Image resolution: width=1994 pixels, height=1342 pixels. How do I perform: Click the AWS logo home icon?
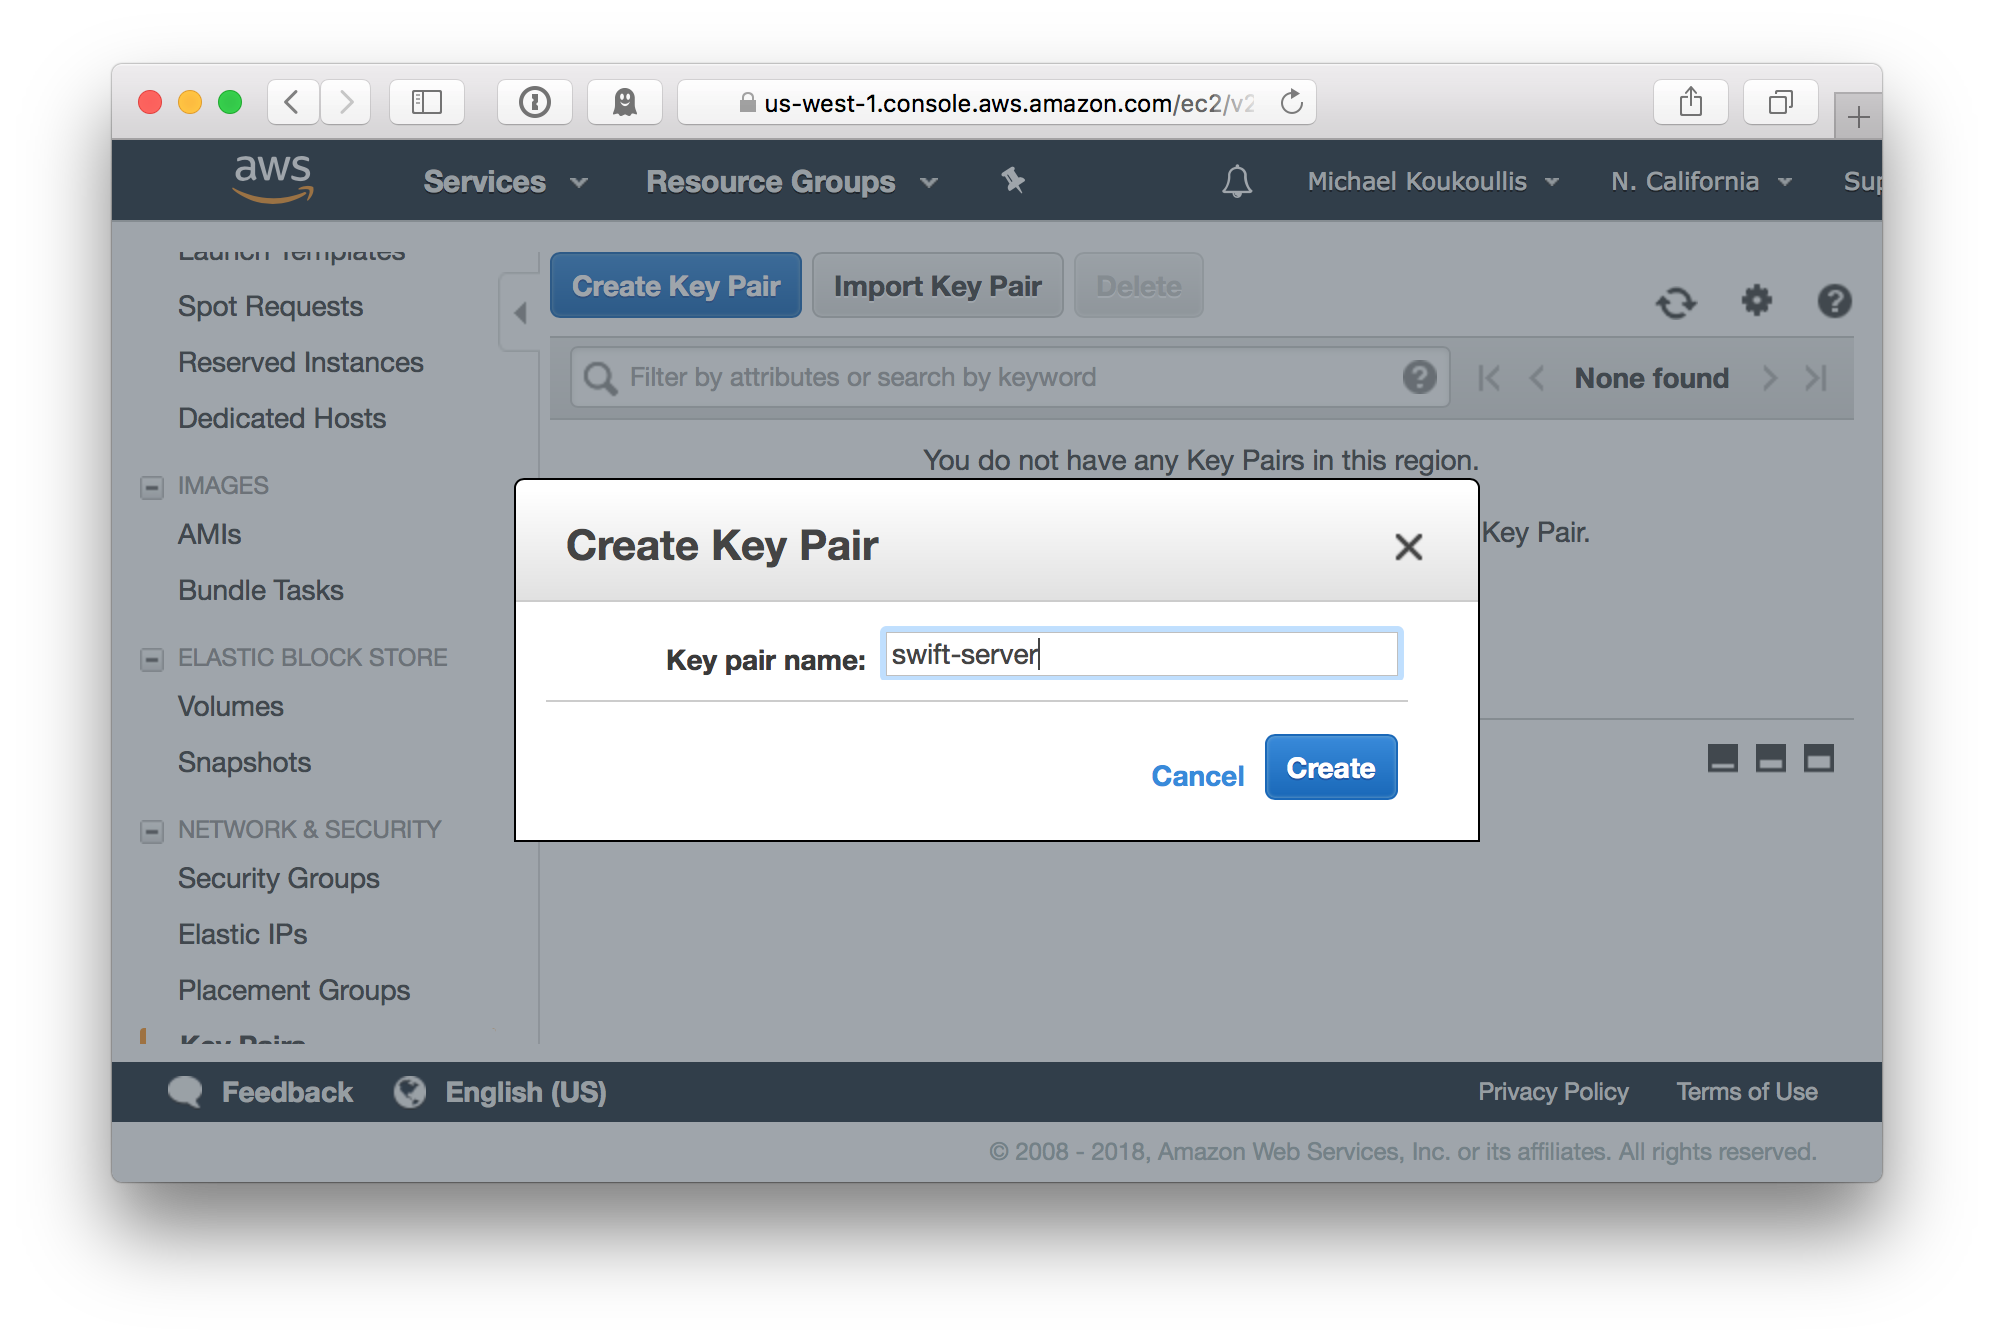coord(273,180)
